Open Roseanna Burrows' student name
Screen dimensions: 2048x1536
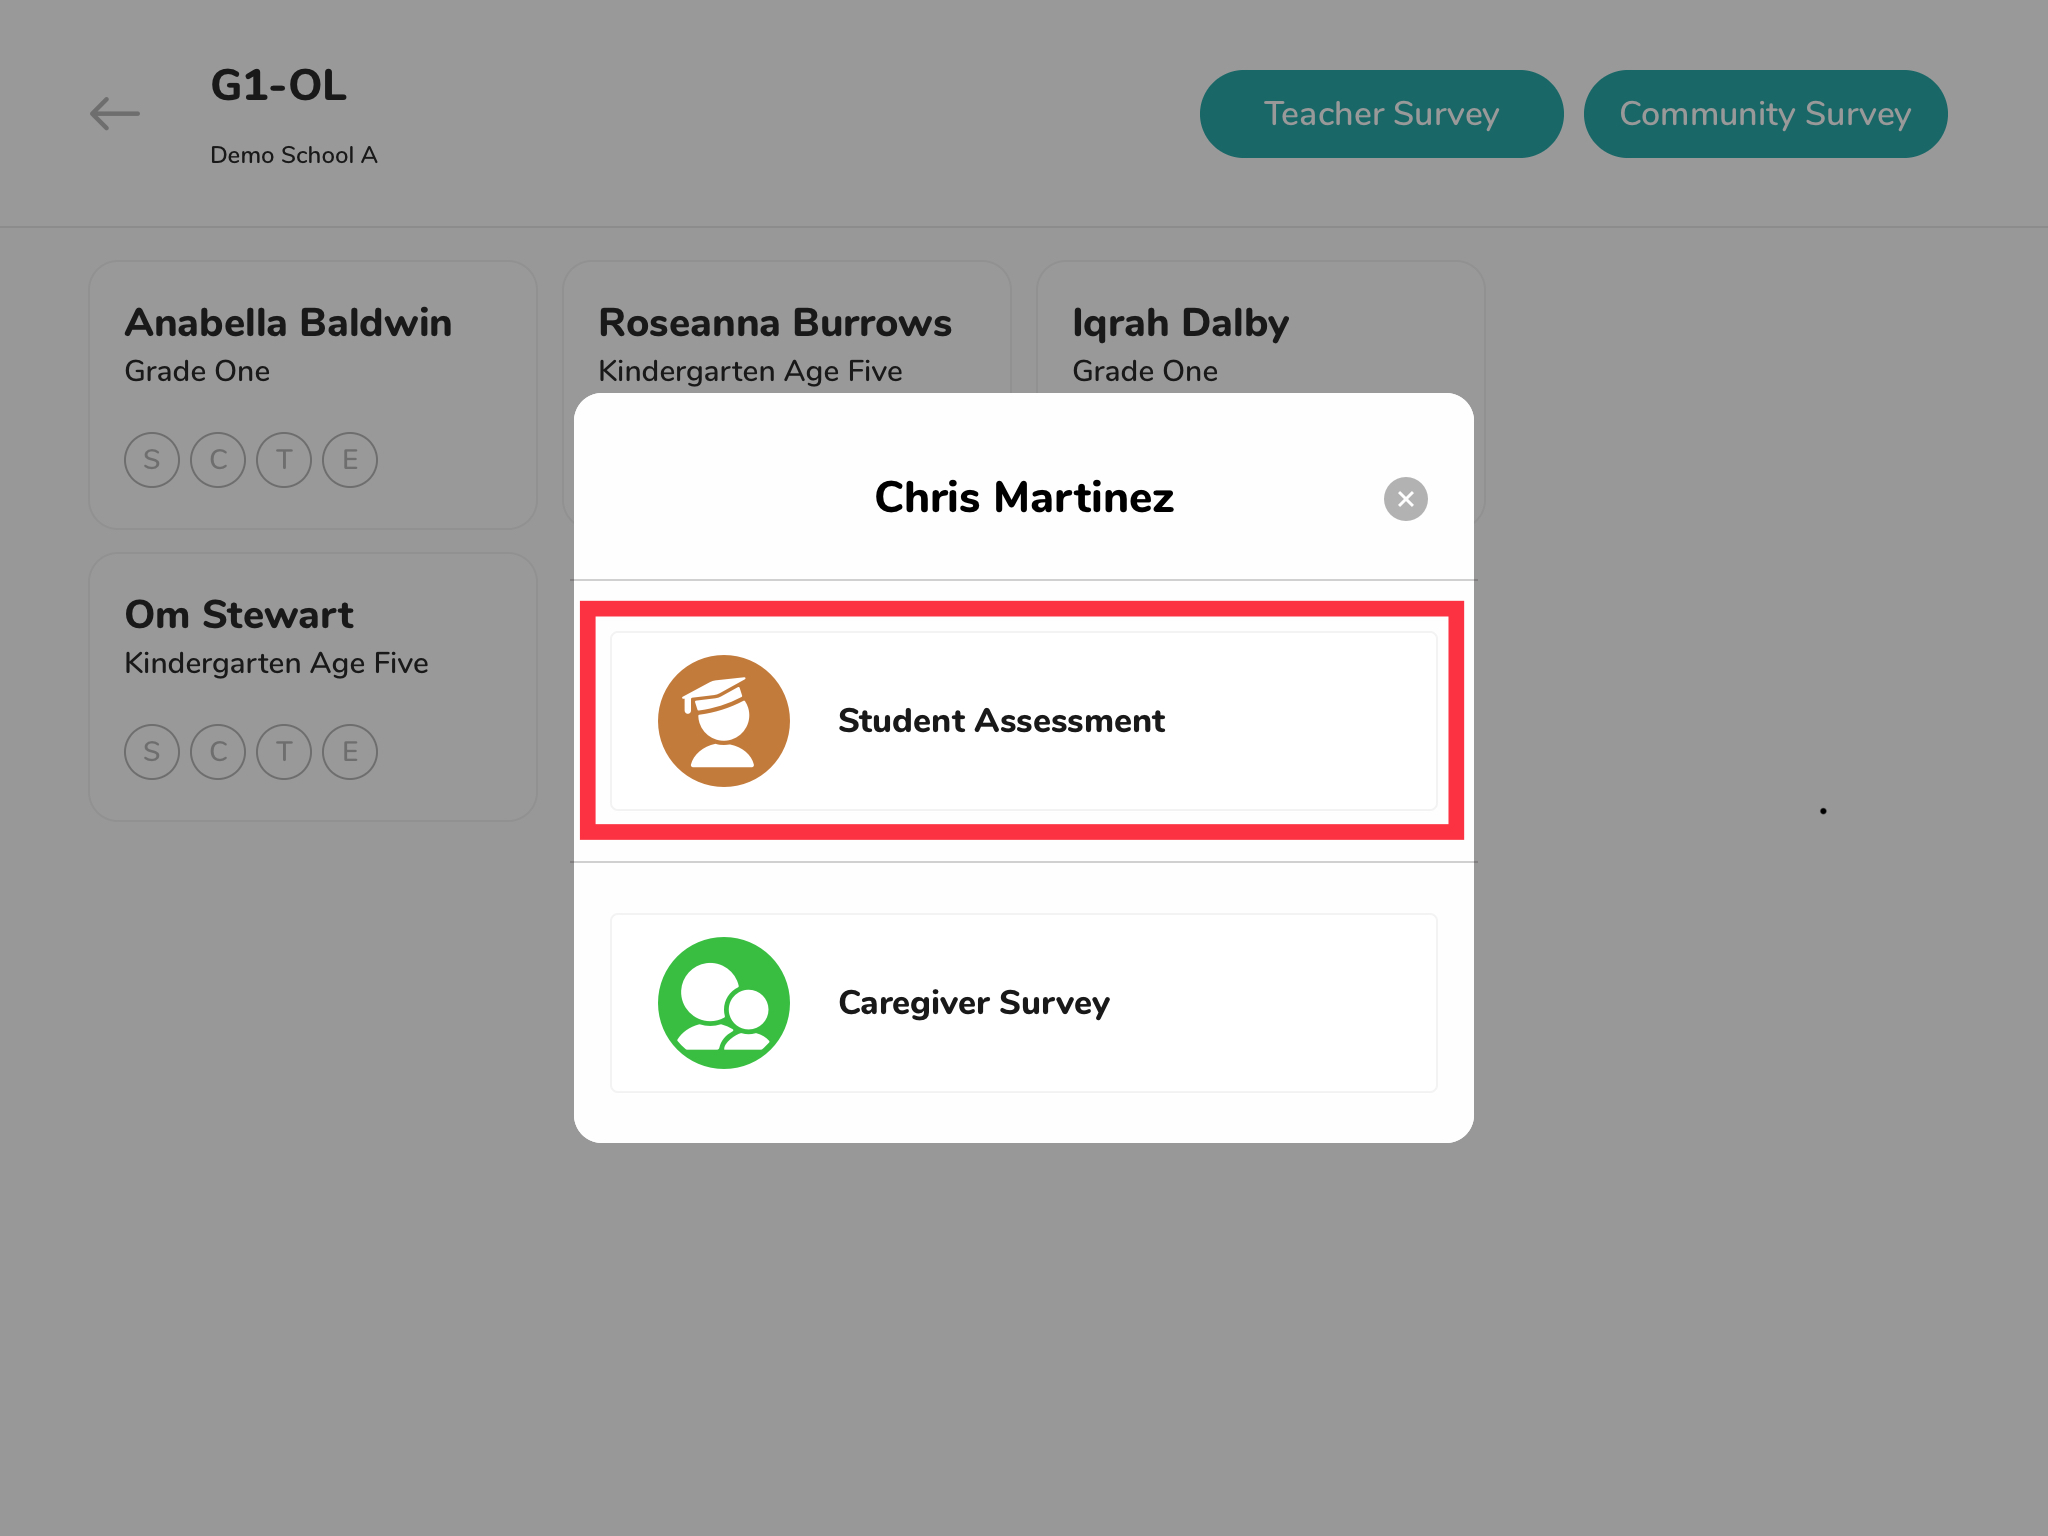click(775, 323)
